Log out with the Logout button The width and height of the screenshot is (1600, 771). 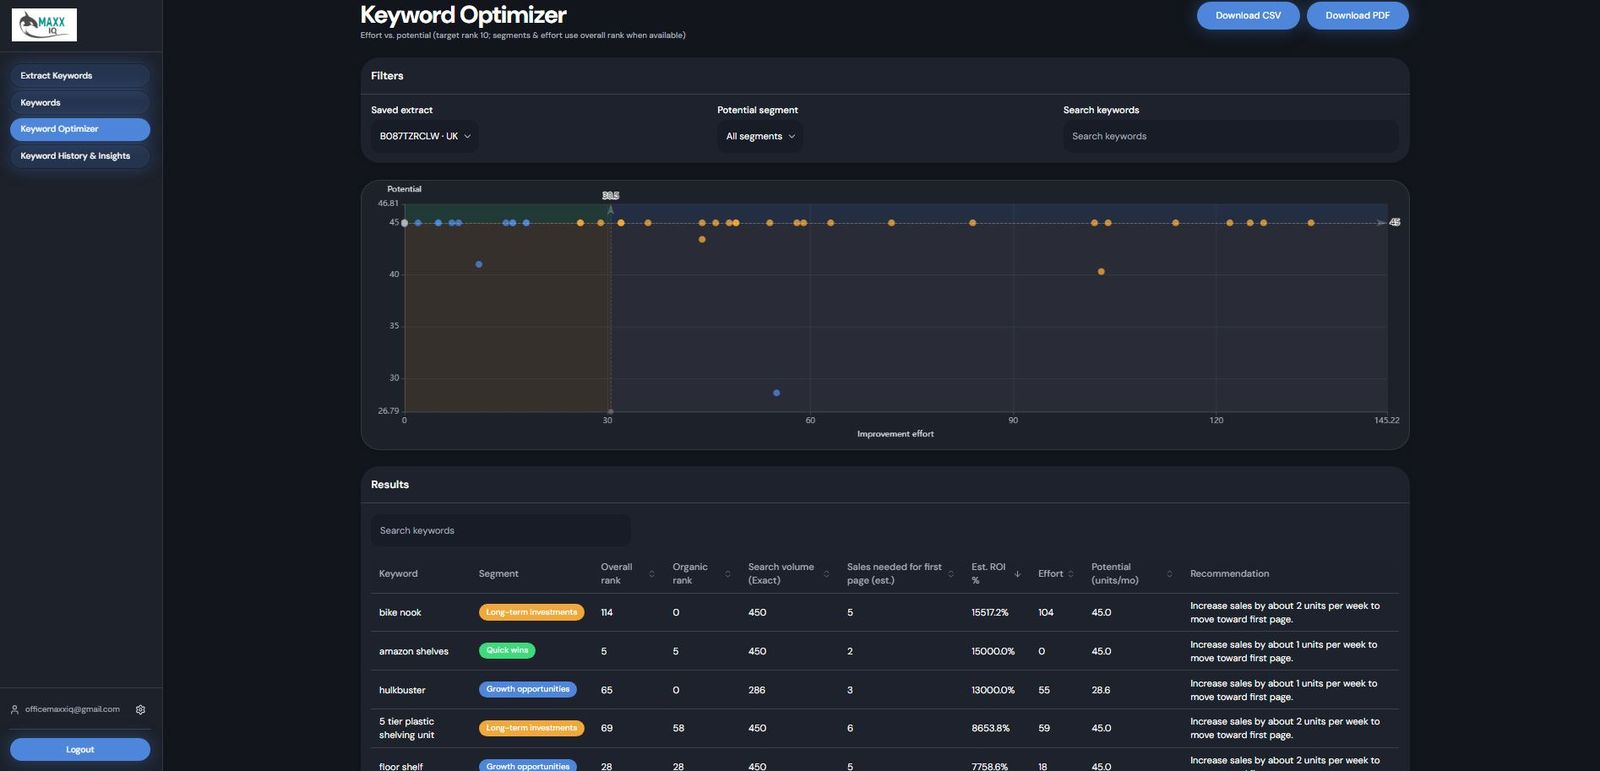tap(80, 750)
